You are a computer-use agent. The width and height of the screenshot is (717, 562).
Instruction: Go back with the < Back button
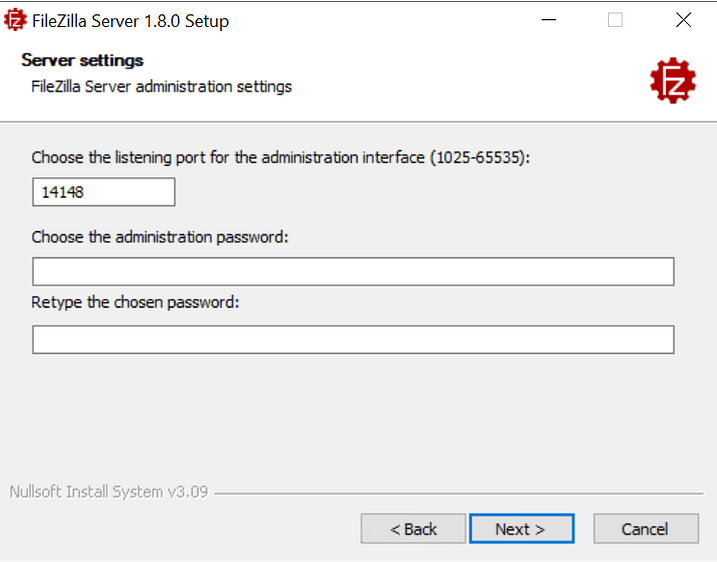(x=413, y=529)
